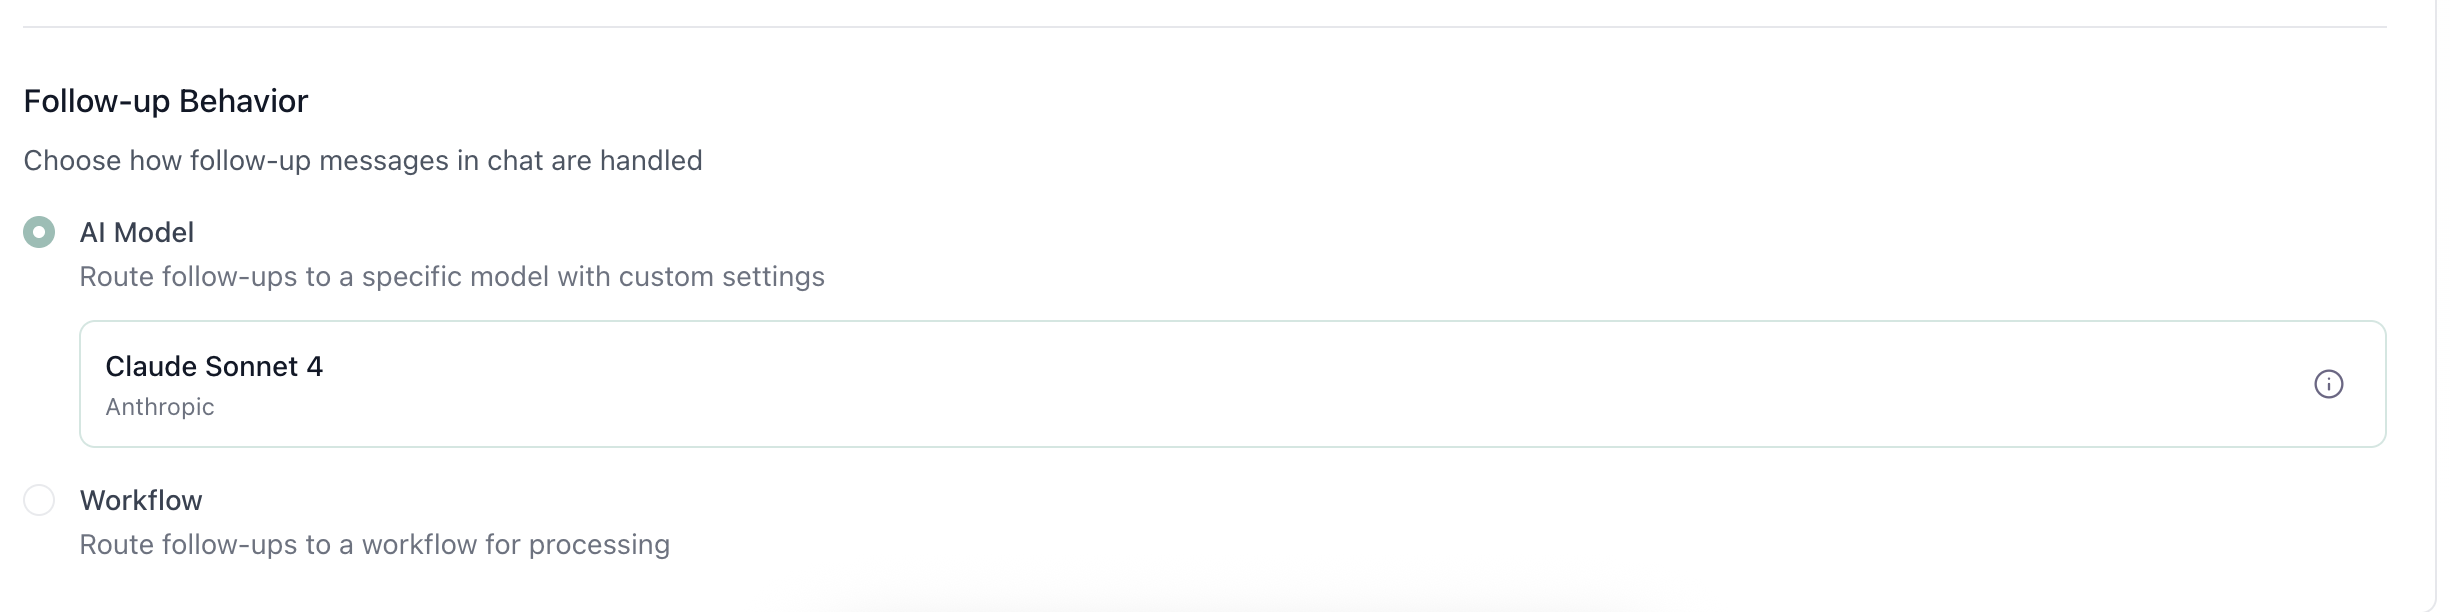
Task: Click the custom settings description under AI Model
Action: pyautogui.click(x=452, y=277)
